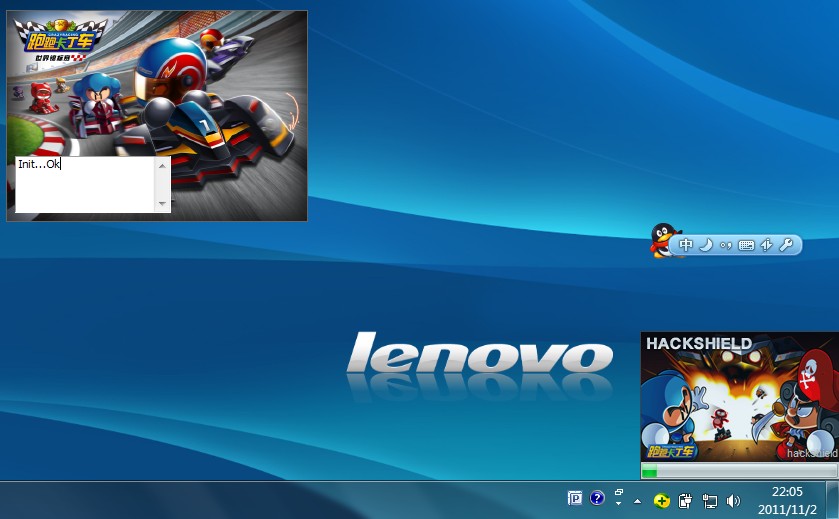Screen dimensions: 839x519
Task: Open the soft keyboard from IME bar
Action: [746, 246]
